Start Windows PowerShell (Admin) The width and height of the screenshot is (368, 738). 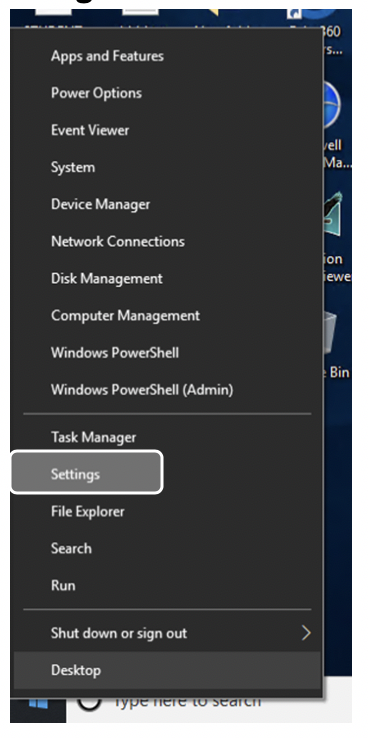pyautogui.click(x=167, y=390)
